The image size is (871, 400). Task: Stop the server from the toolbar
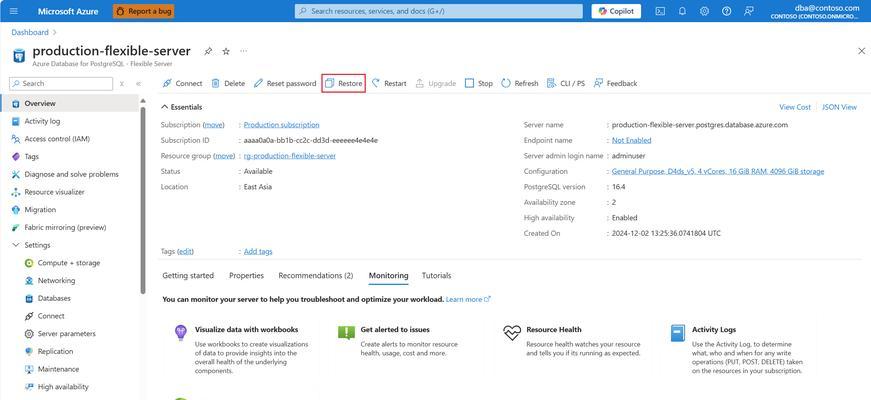(x=479, y=83)
